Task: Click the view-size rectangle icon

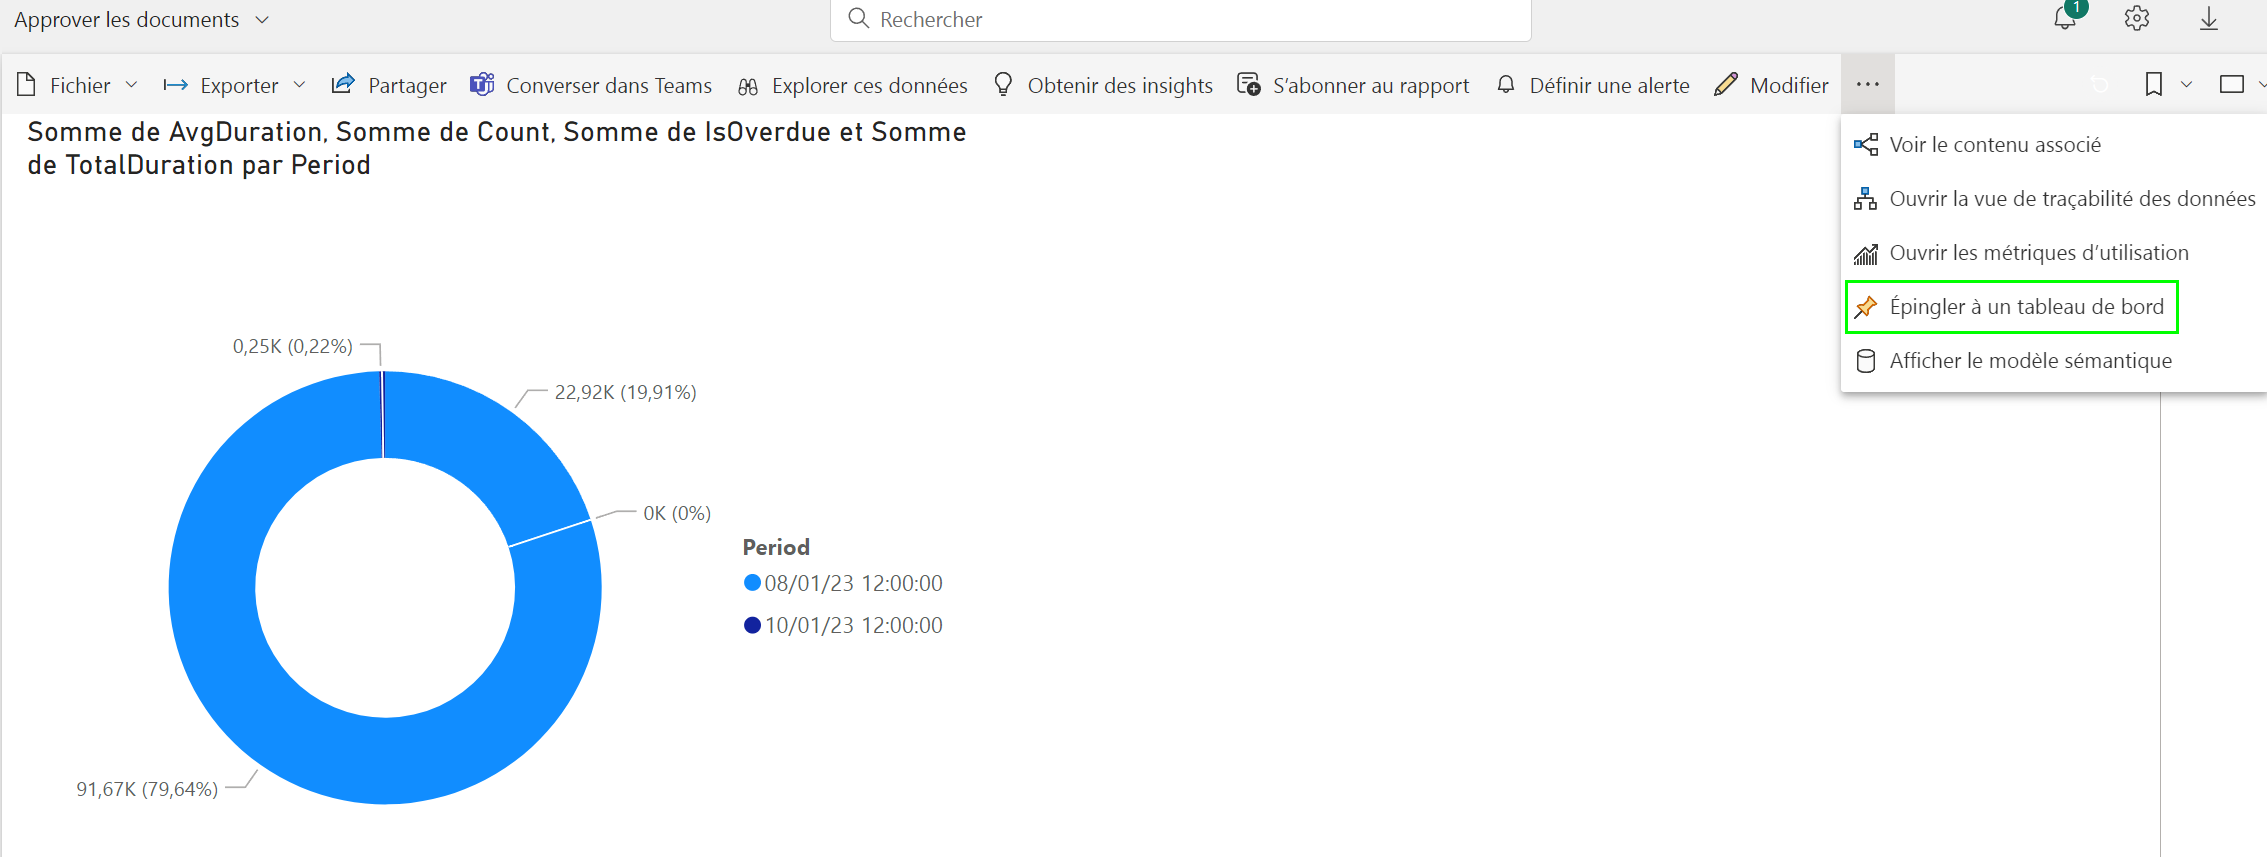Action: click(x=2236, y=84)
